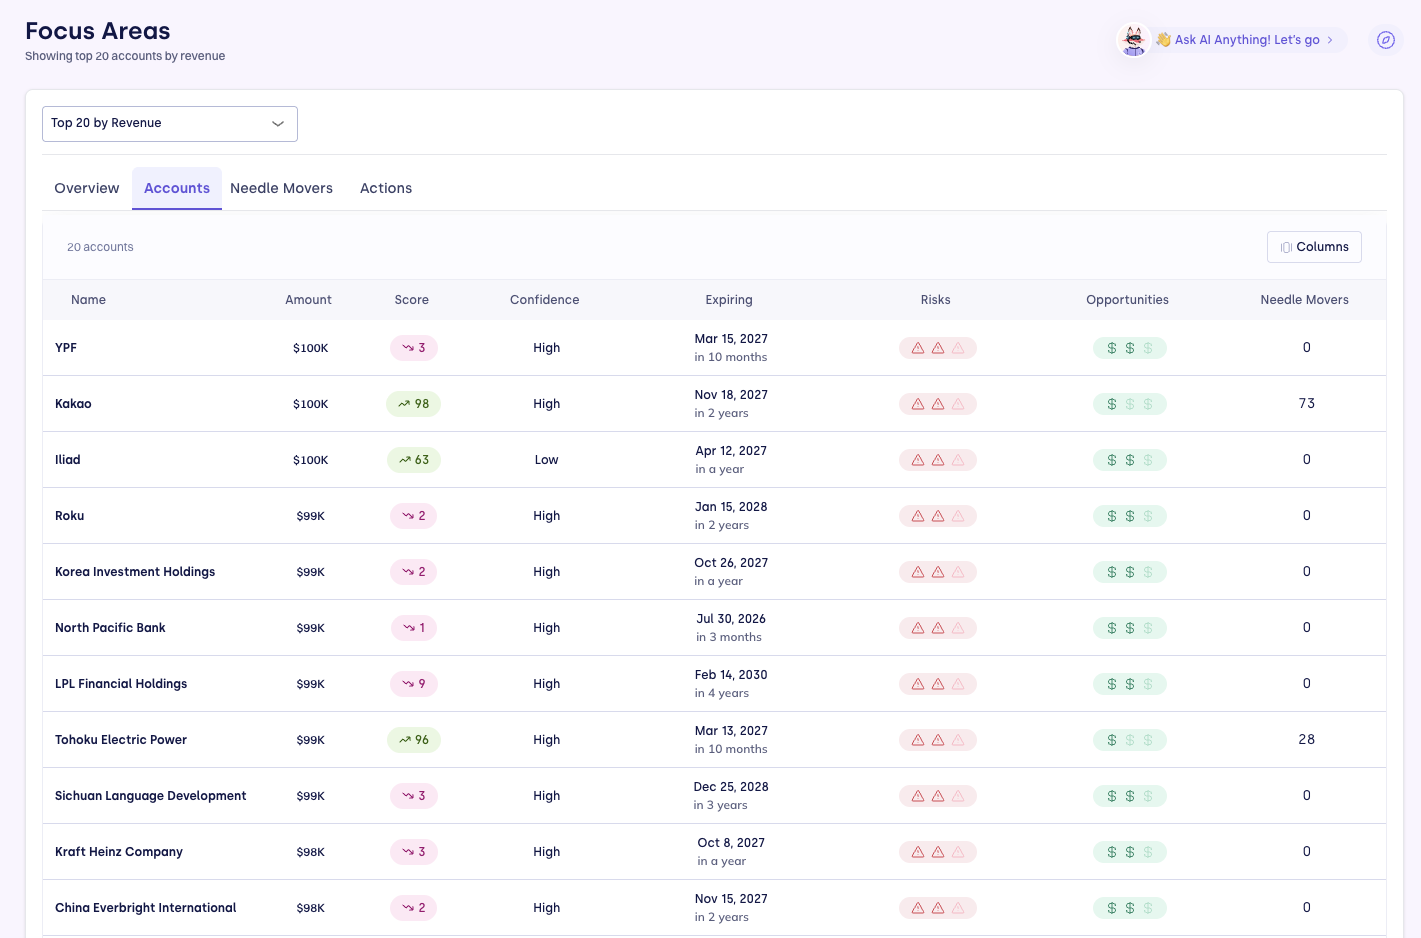The width and height of the screenshot is (1421, 938).
Task: Click the YPF score trend badge
Action: [x=413, y=348]
